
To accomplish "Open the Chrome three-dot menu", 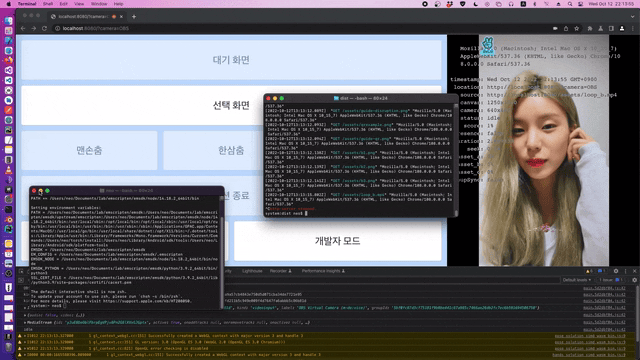I will [633, 29].
